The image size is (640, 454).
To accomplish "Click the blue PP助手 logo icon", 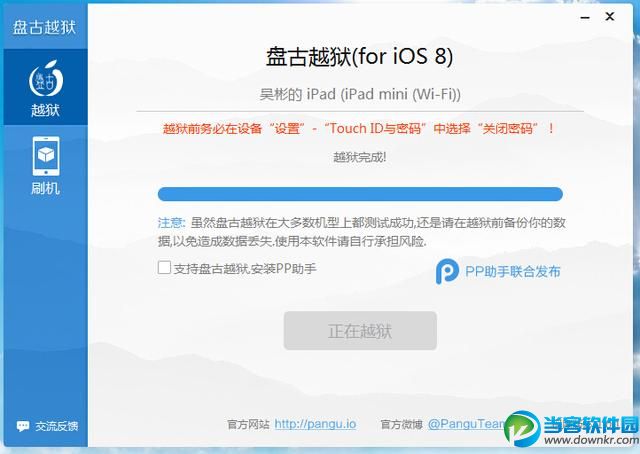I will coord(447,271).
